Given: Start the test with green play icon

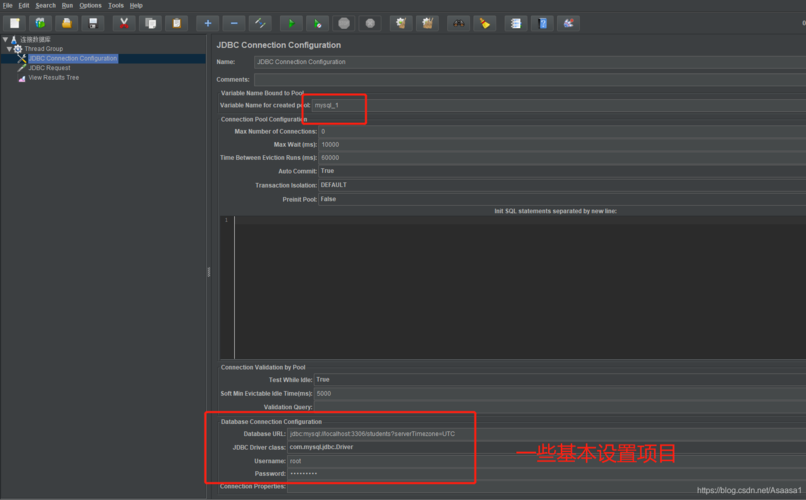Looking at the screenshot, I should 291,23.
